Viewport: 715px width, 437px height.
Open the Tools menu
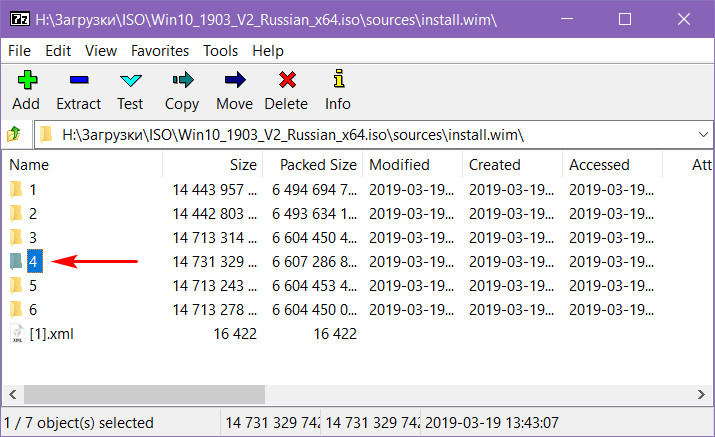point(220,51)
